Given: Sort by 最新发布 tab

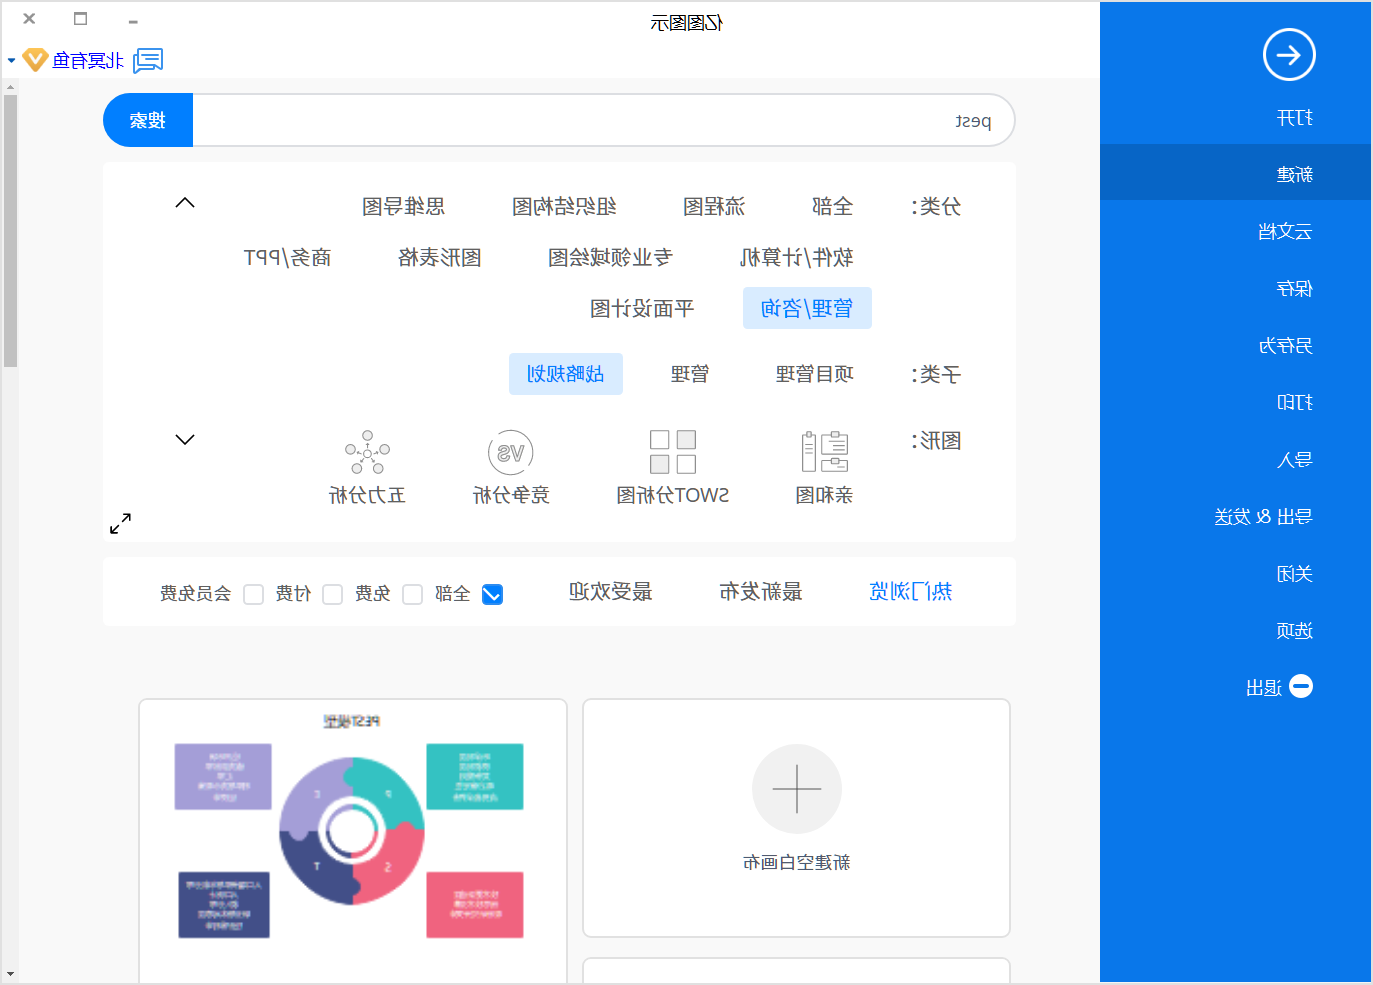Looking at the screenshot, I should (x=761, y=591).
